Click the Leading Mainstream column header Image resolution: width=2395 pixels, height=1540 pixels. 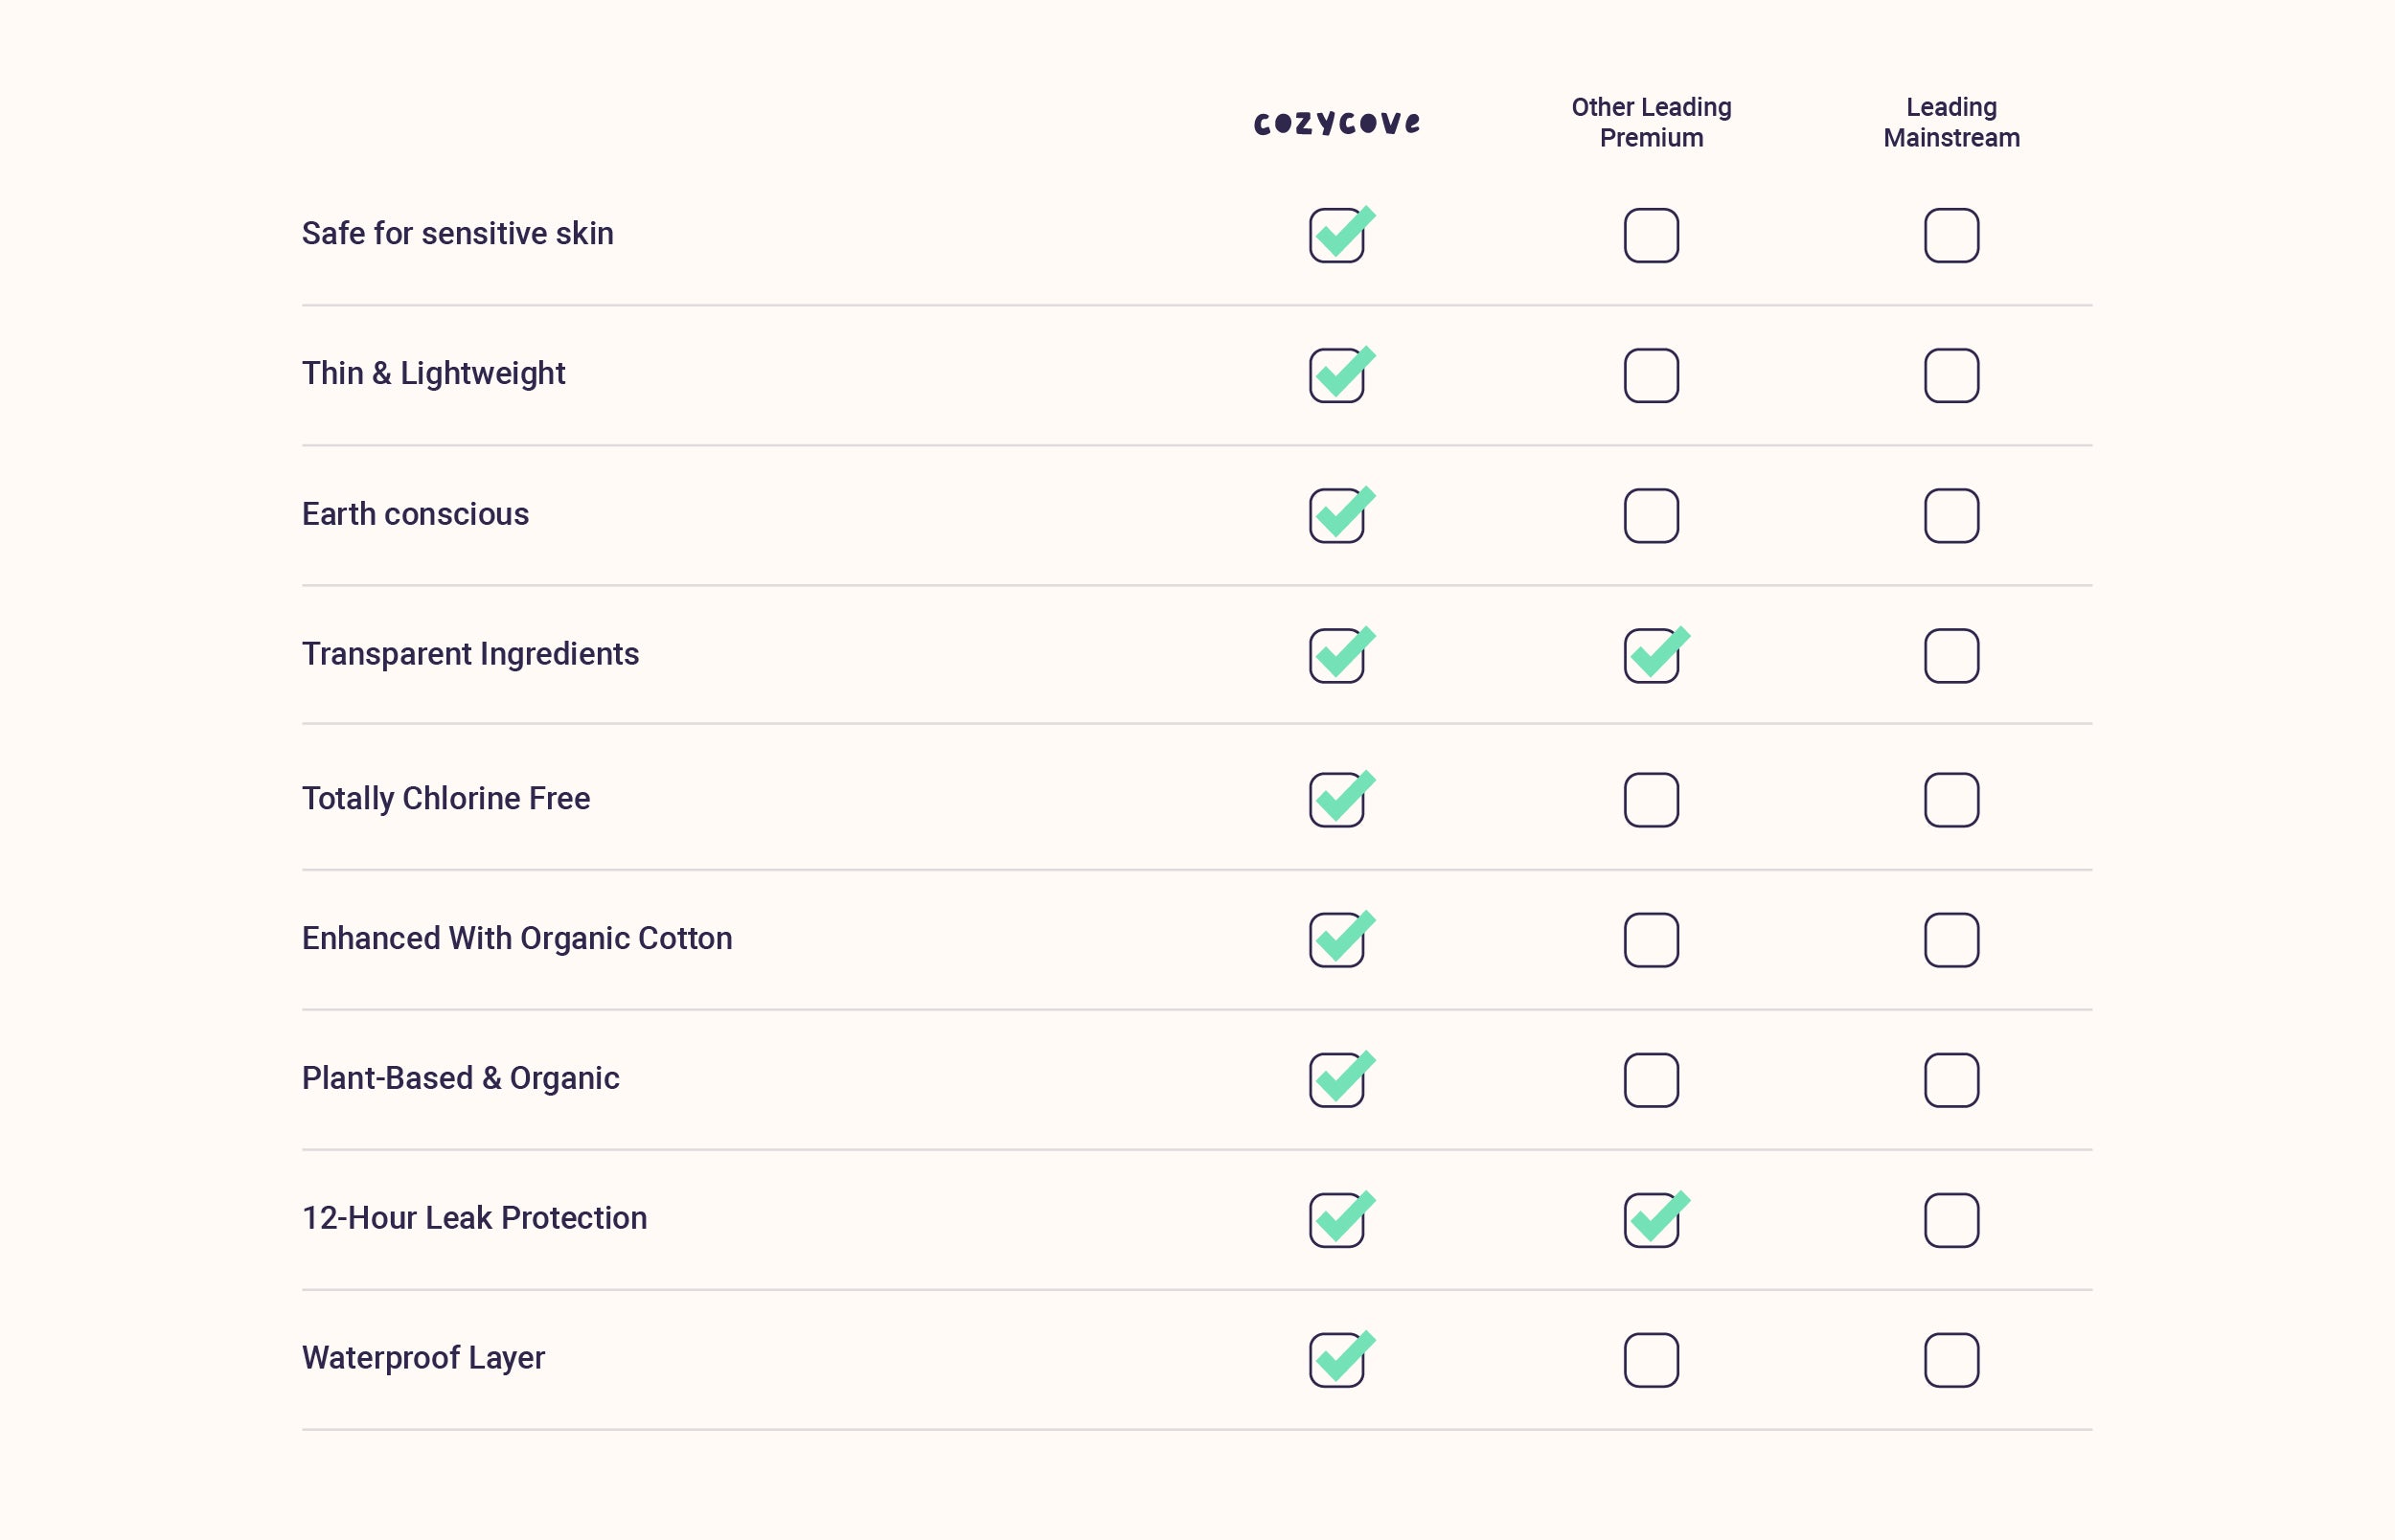tap(1950, 122)
